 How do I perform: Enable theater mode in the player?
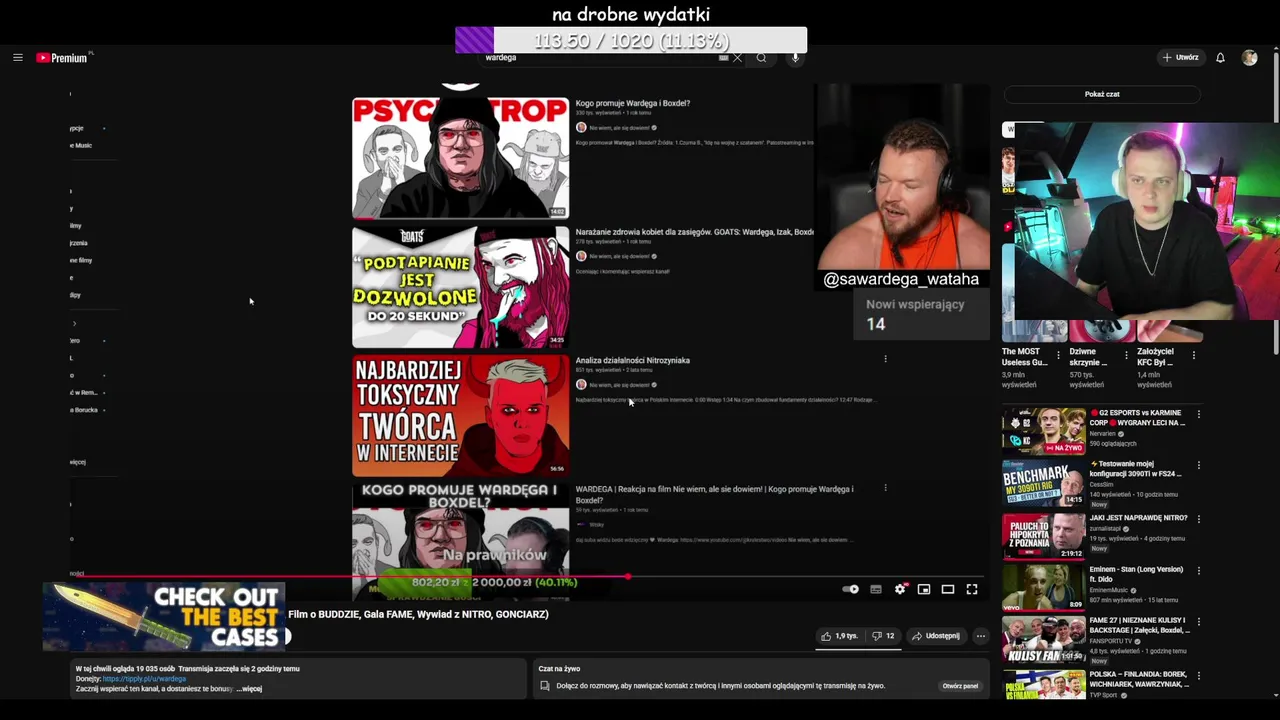(948, 590)
